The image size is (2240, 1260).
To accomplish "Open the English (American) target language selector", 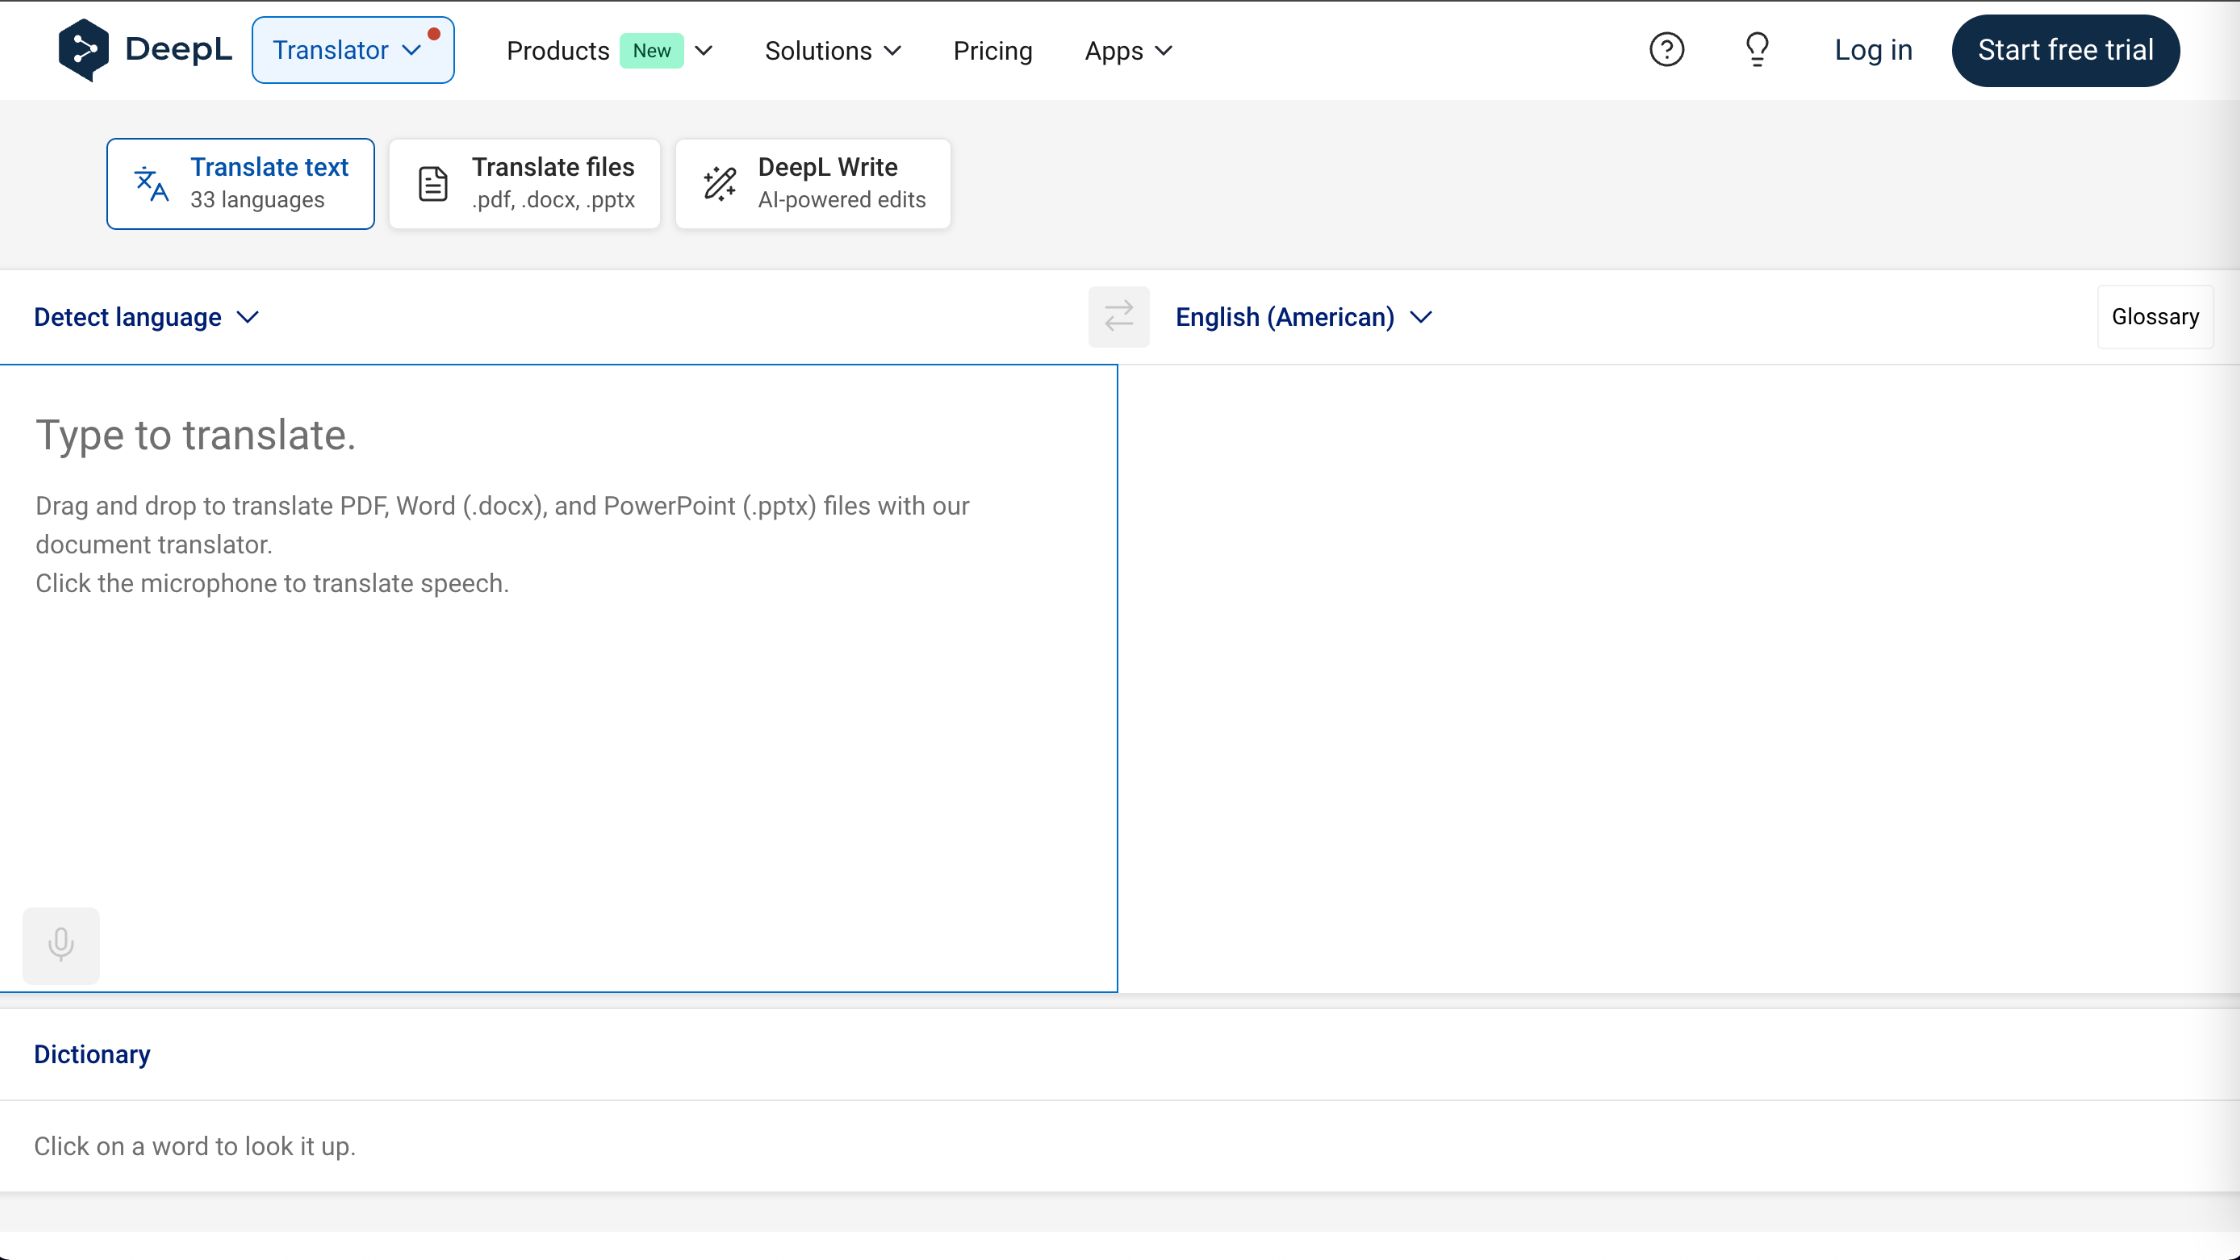I will [1304, 317].
